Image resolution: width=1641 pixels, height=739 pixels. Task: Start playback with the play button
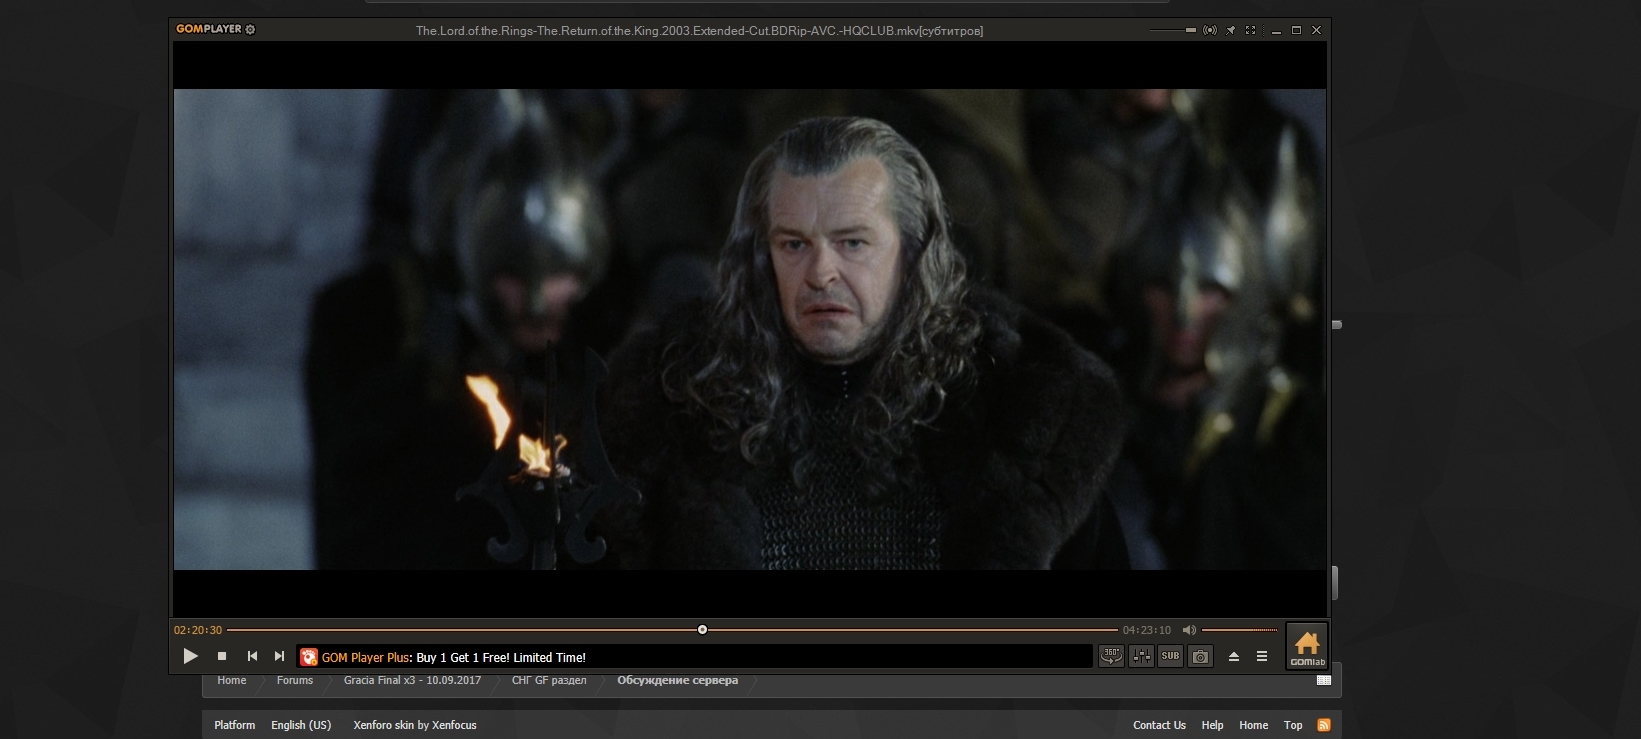pos(190,656)
